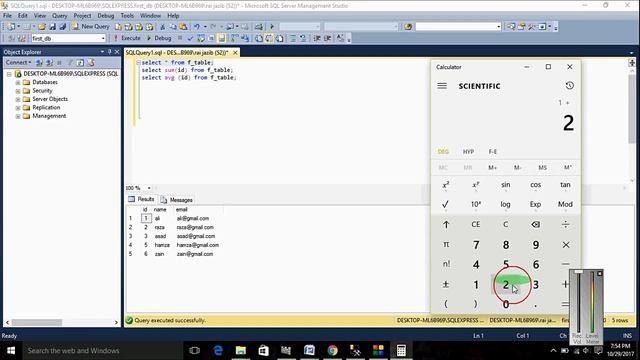Expand the Server Objects folder node
The height and width of the screenshot is (360, 640).
(x=18, y=100)
